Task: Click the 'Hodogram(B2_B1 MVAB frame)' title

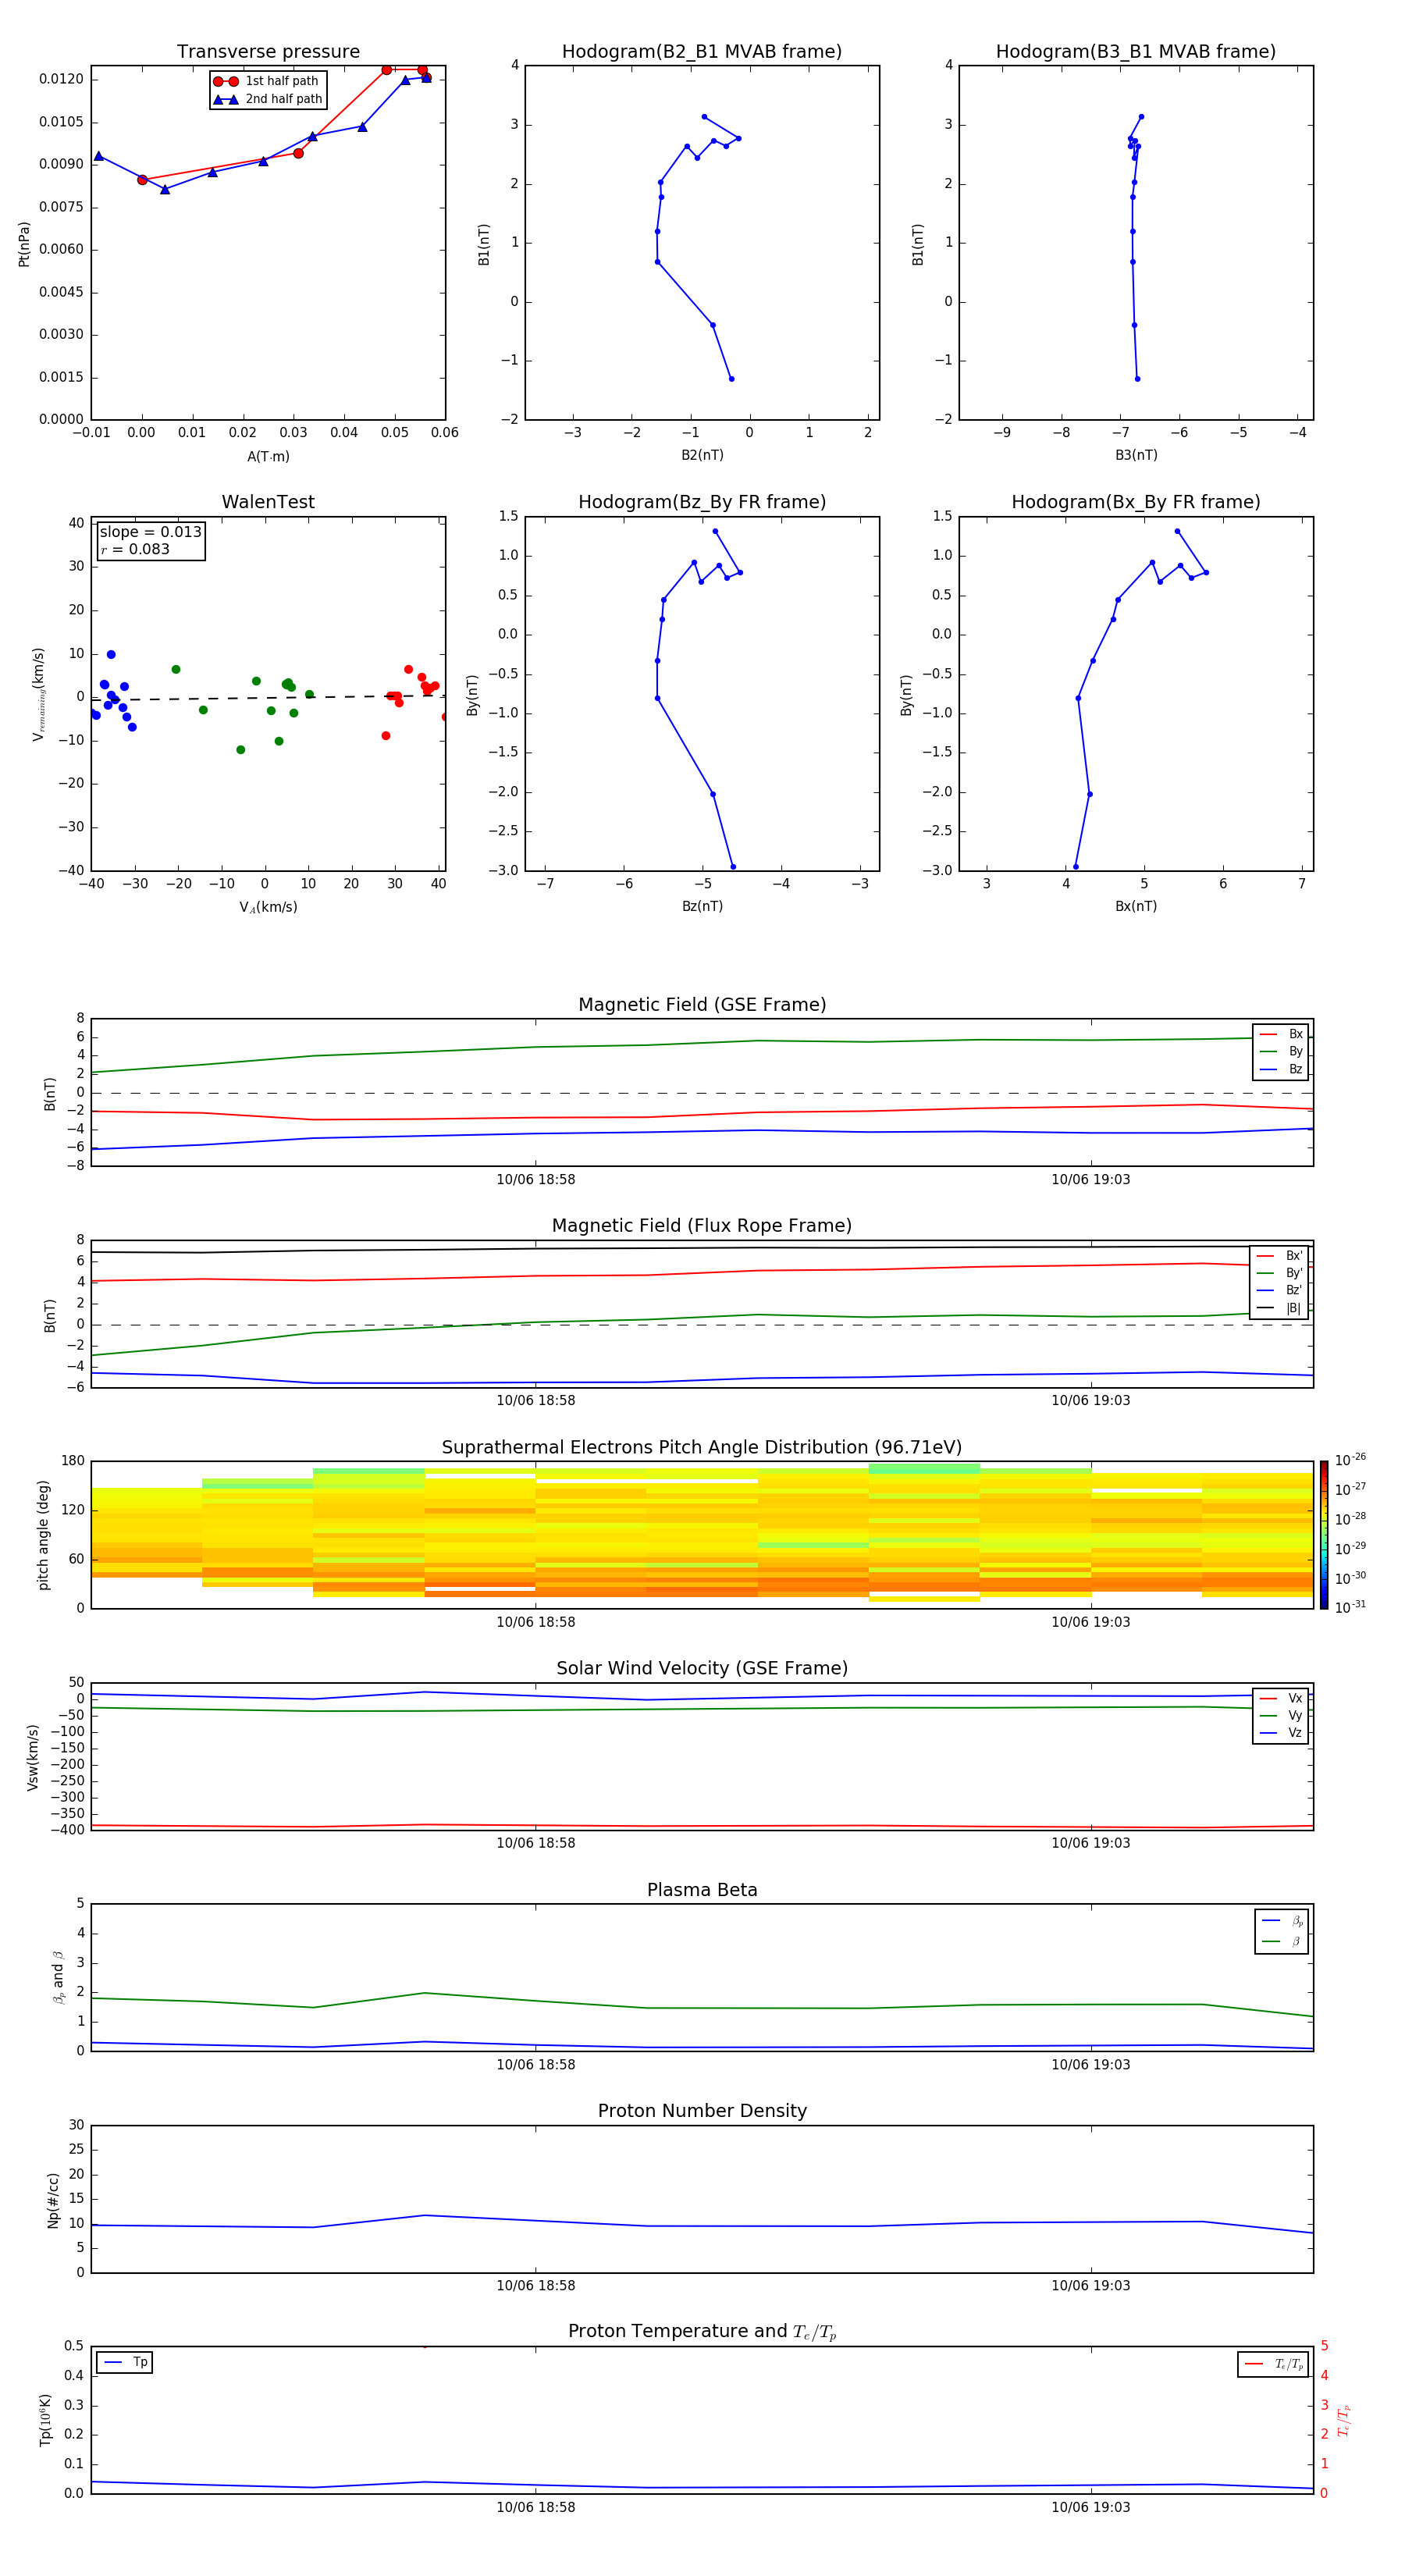Action: (702, 52)
